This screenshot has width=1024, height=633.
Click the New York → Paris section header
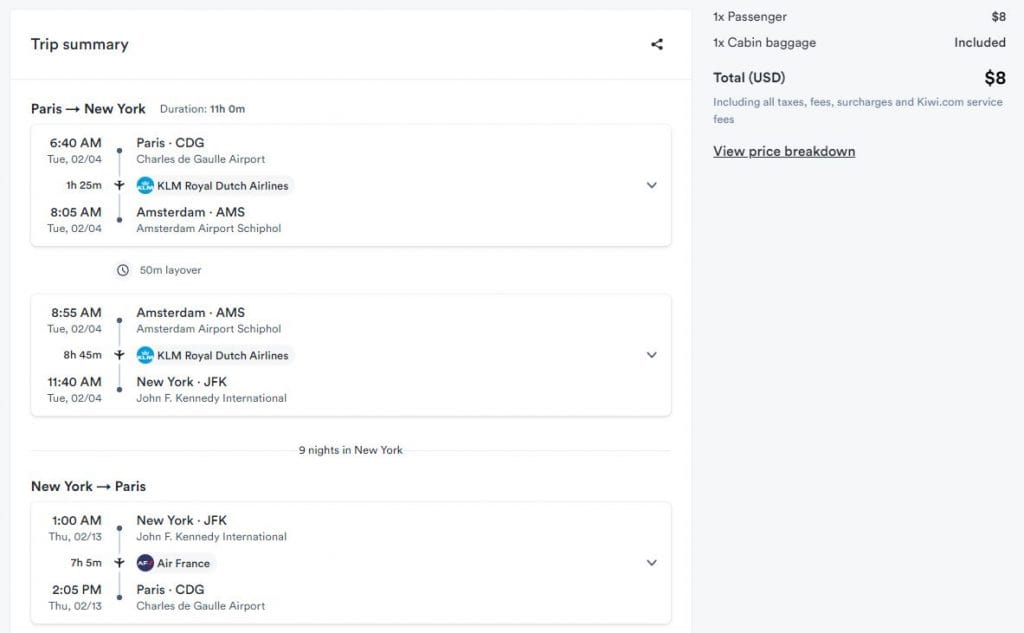(89, 485)
